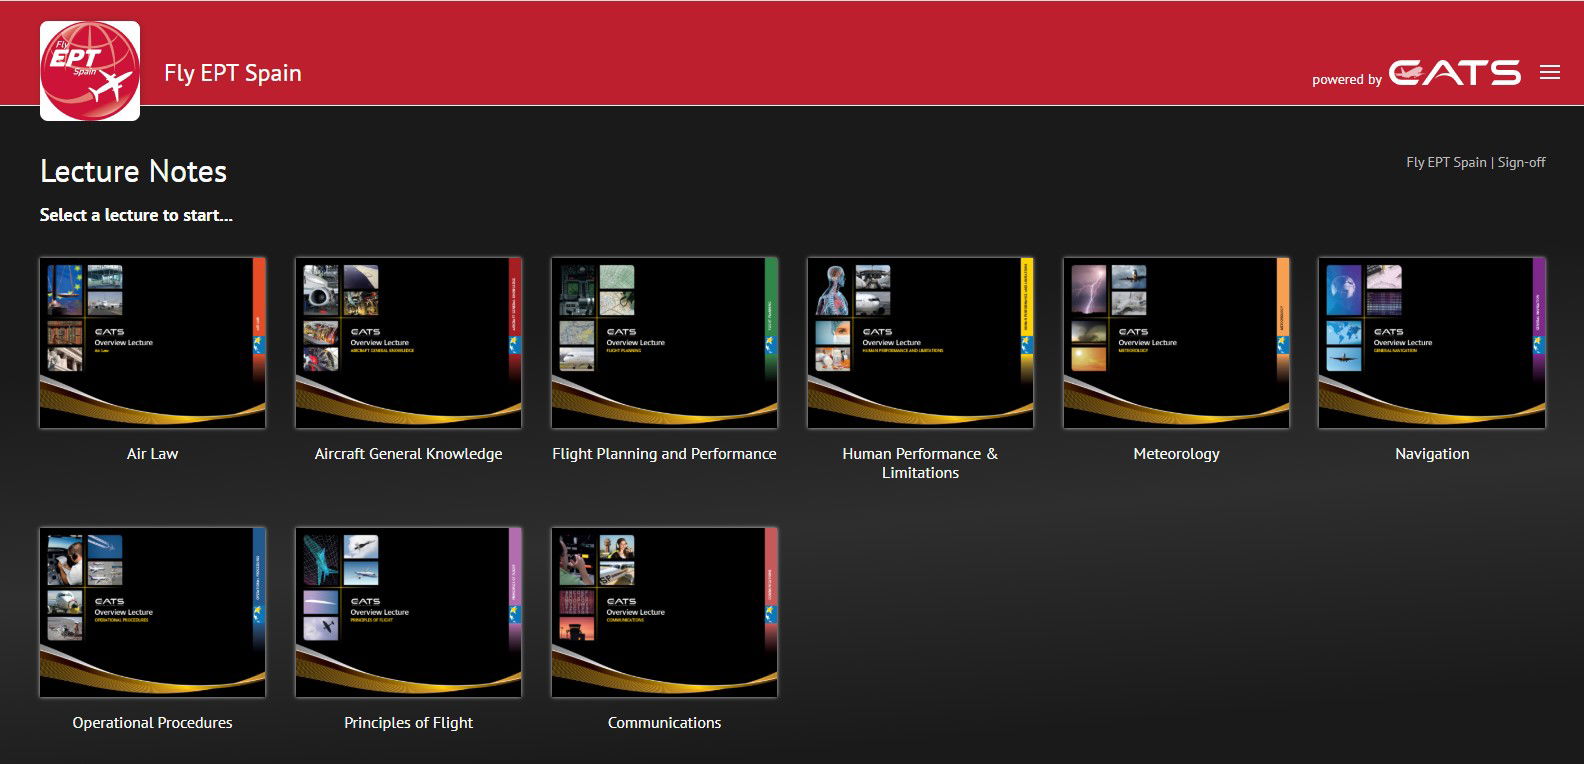Click the Sign-off link
Screen dimensions: 1584x764
[x=1521, y=162]
